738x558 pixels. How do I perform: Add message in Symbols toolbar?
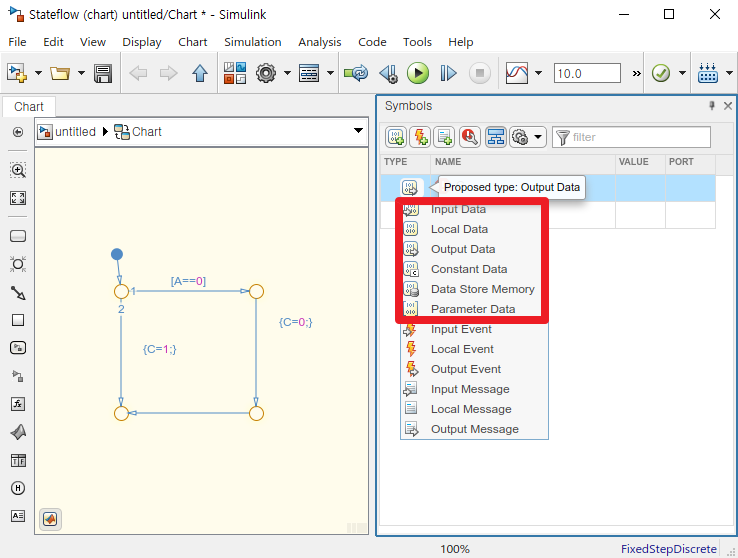(444, 137)
